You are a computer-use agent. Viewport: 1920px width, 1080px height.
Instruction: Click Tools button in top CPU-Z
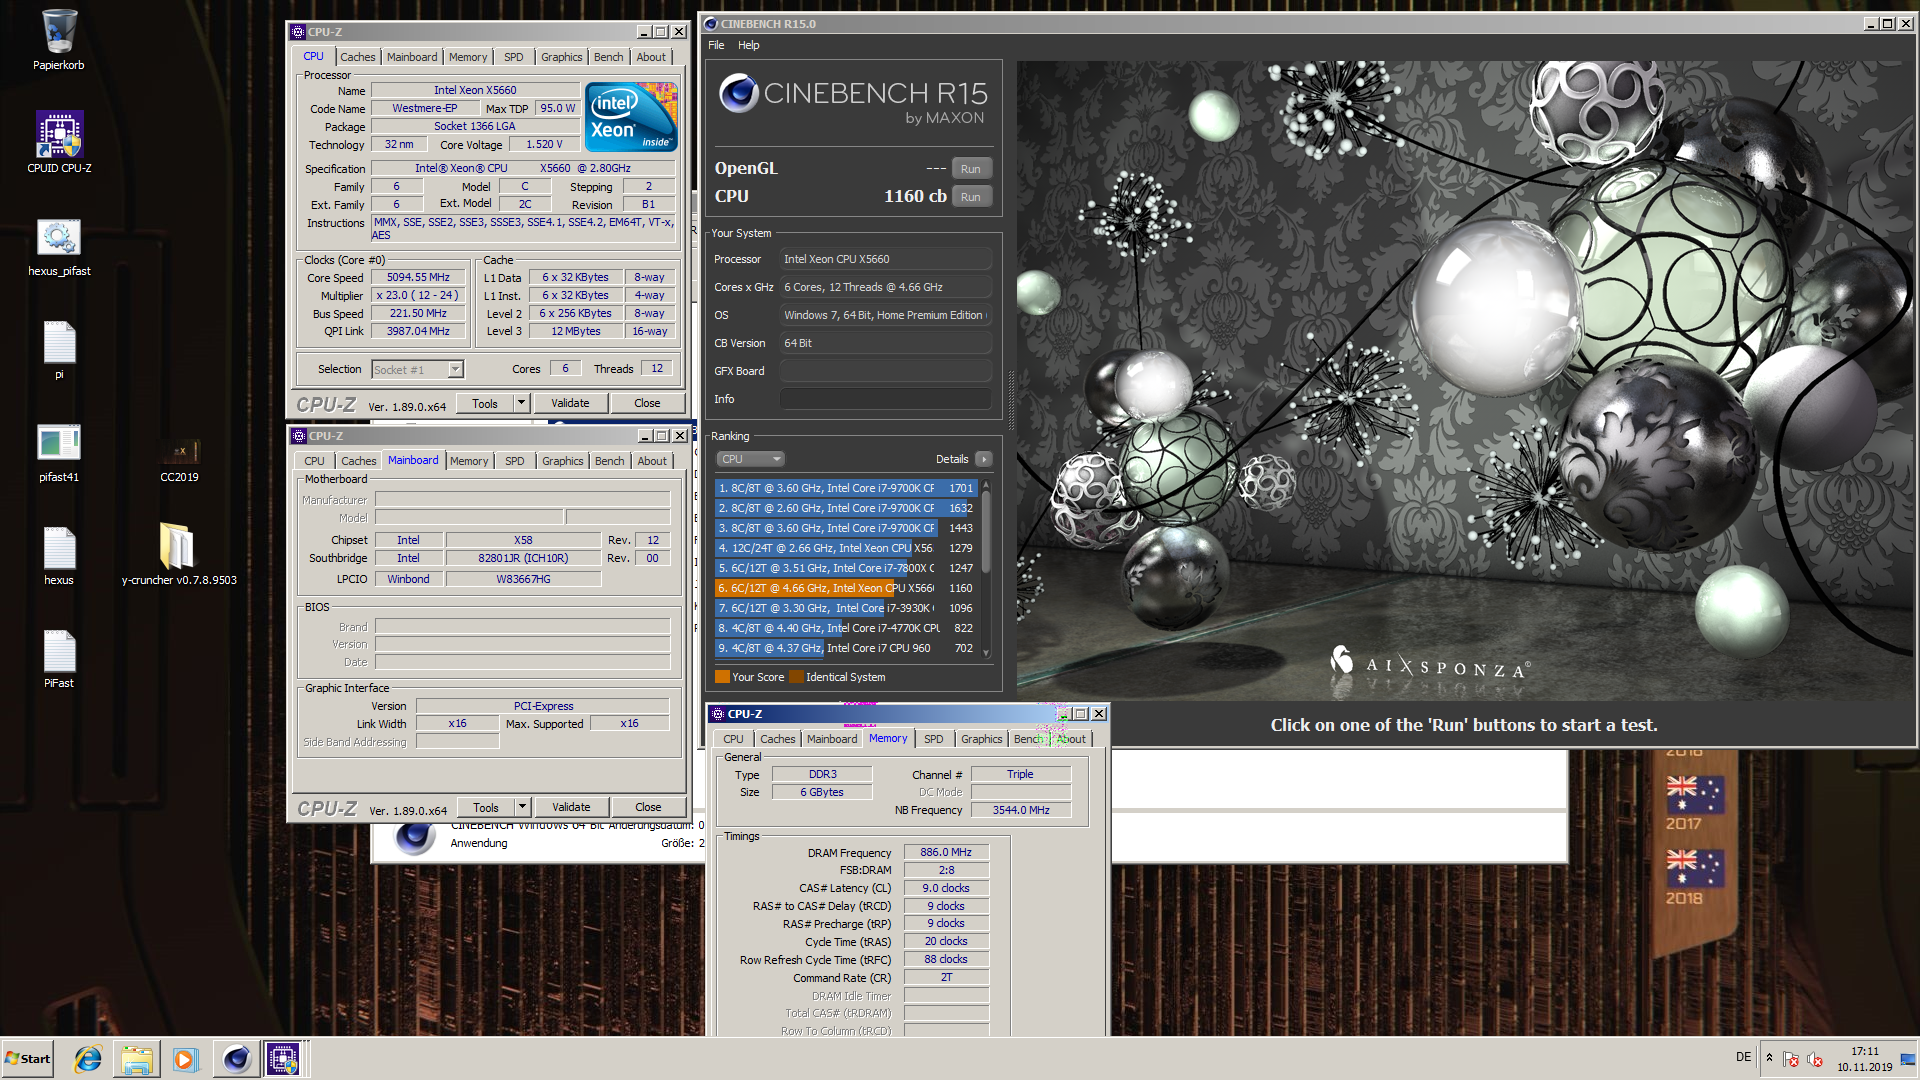485,403
